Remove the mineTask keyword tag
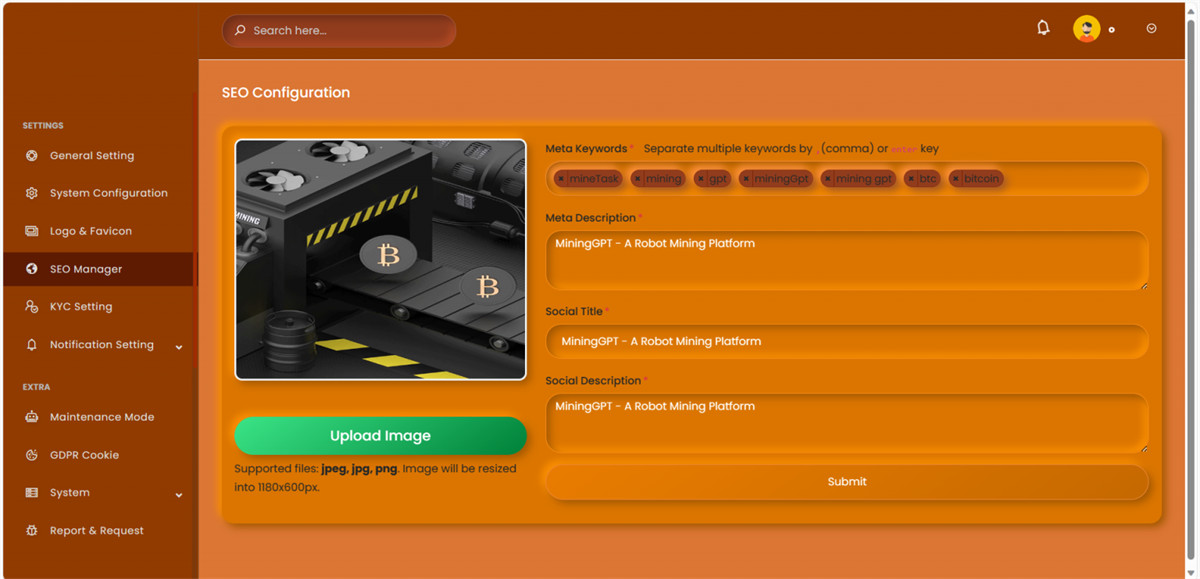Image resolution: width=1200 pixels, height=579 pixels. point(561,179)
